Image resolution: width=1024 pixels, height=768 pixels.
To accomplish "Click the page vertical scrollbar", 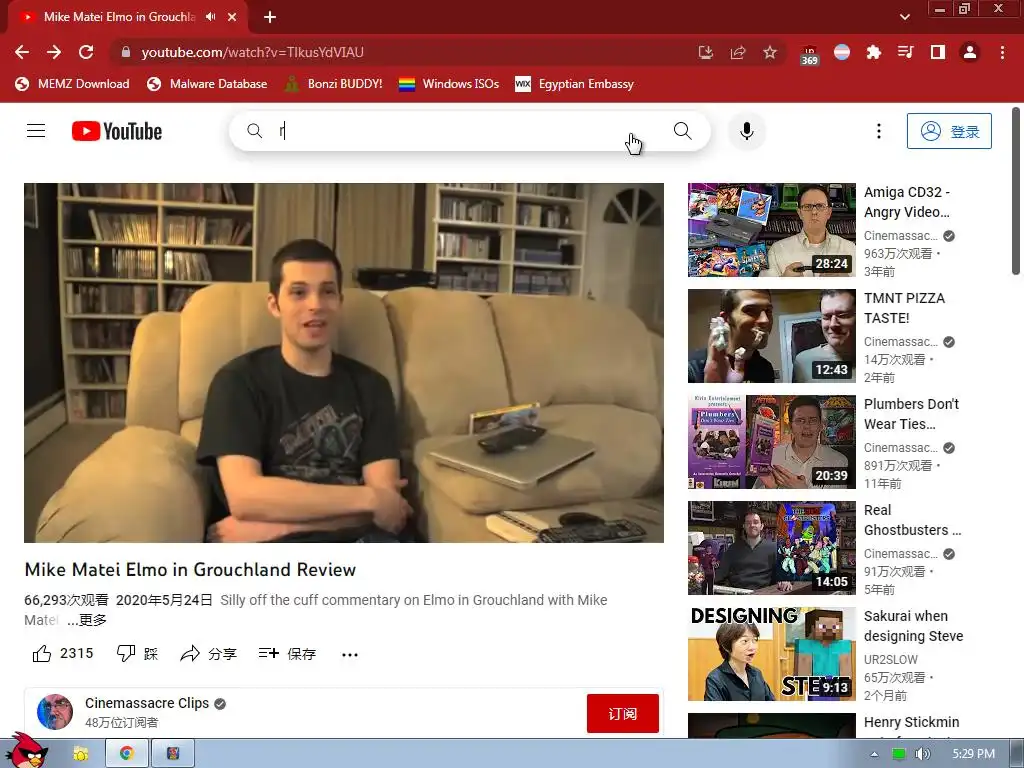I will [x=1016, y=191].
